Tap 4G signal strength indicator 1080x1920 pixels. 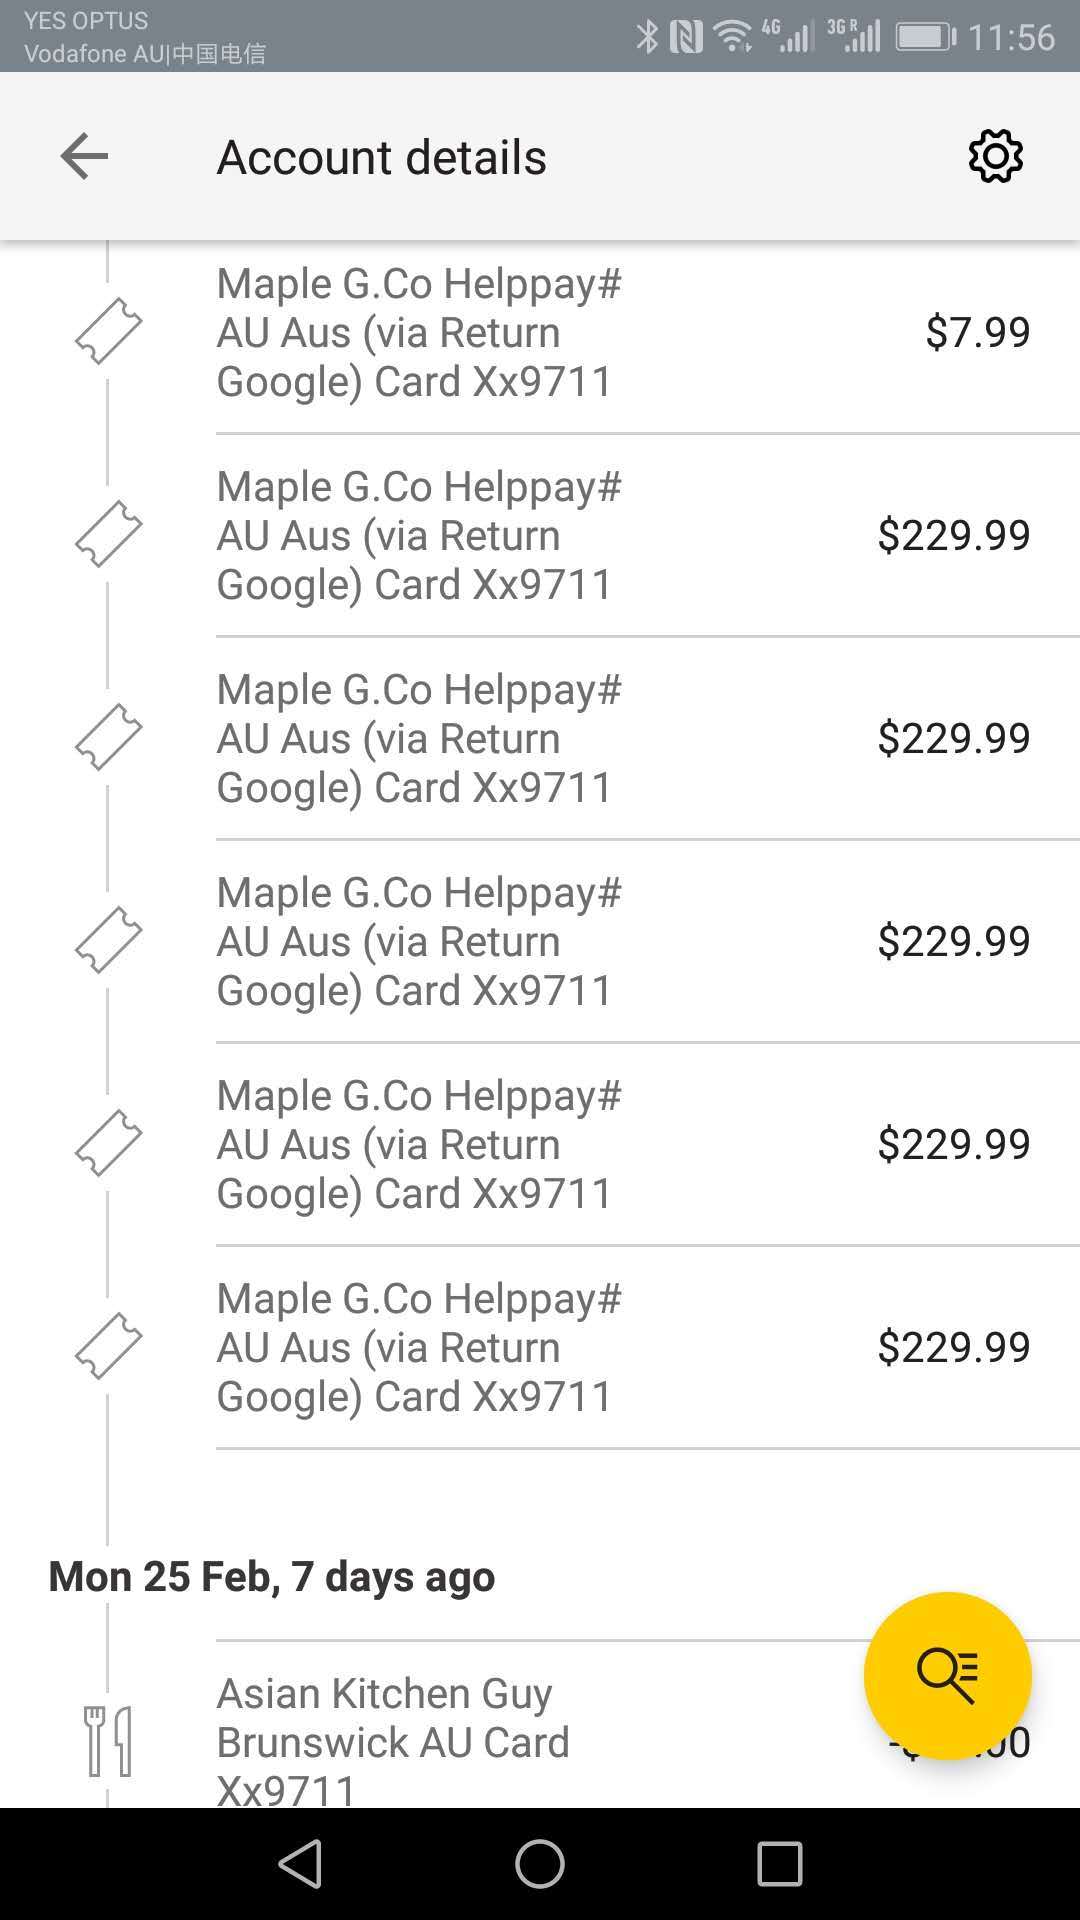787,35
